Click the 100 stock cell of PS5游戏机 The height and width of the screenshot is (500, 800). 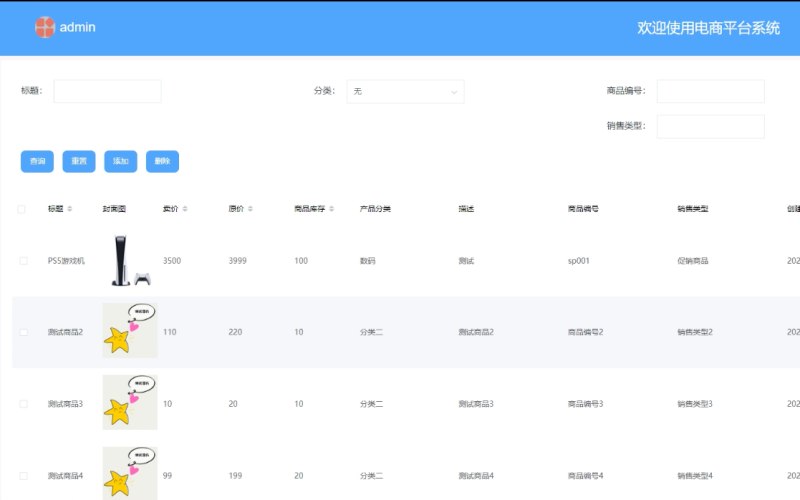pyautogui.click(x=301, y=261)
